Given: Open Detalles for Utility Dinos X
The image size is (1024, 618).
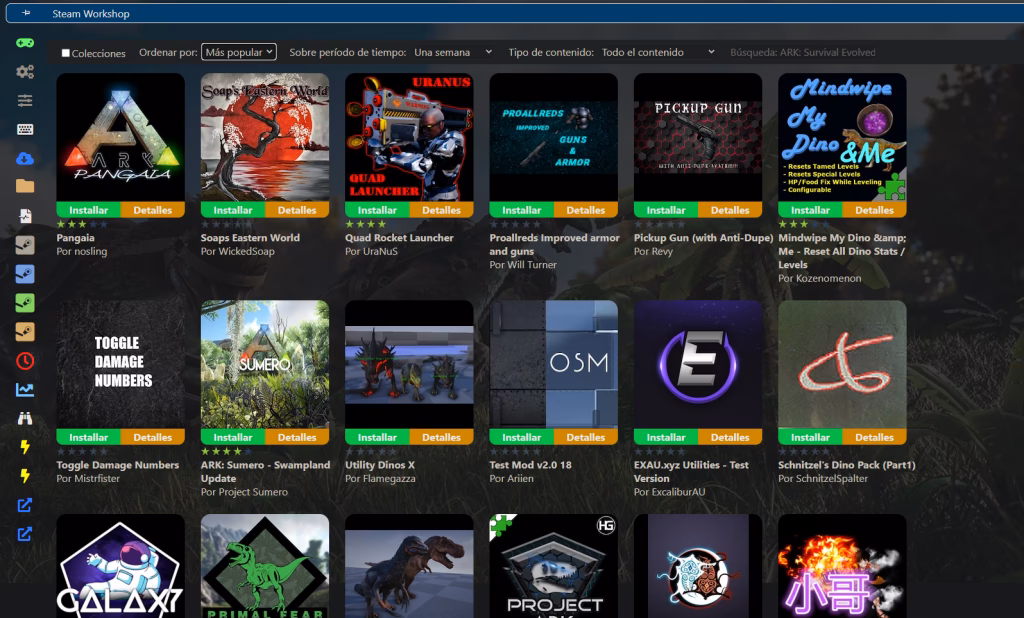Looking at the screenshot, I should (x=441, y=437).
